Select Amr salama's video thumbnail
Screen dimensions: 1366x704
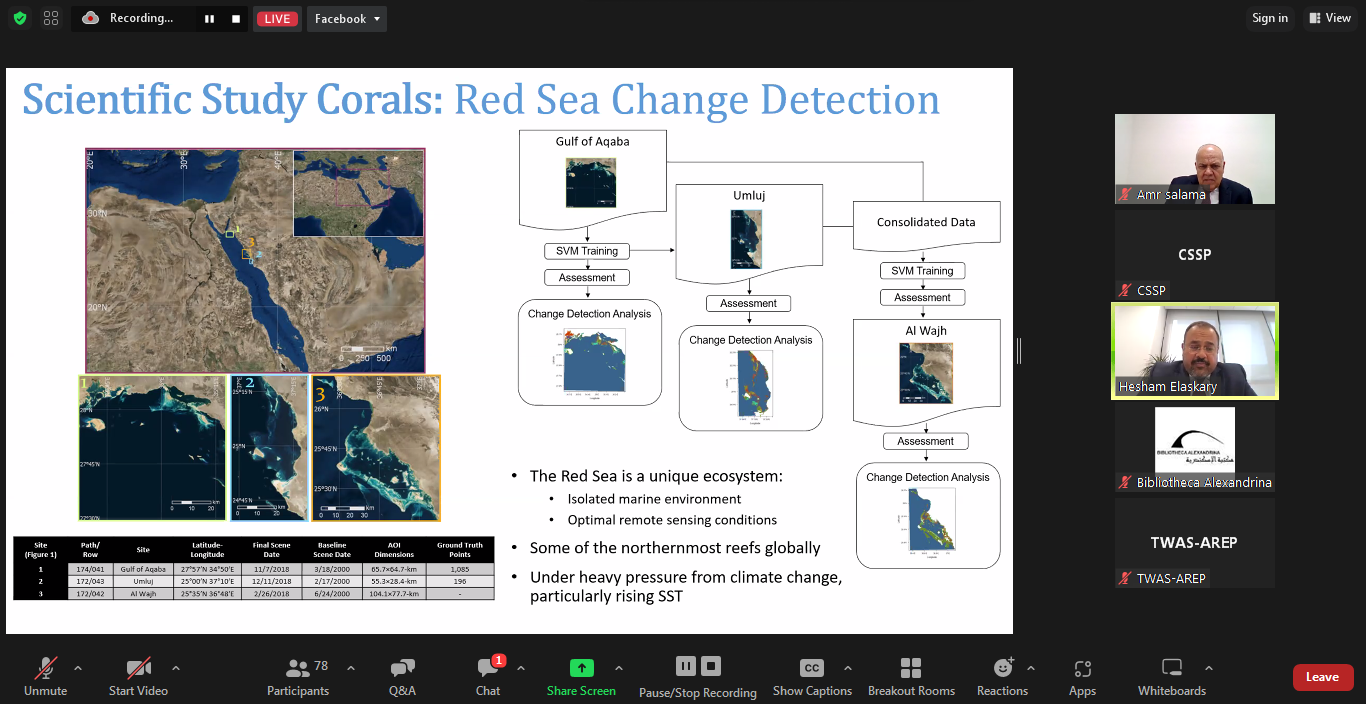1194,159
